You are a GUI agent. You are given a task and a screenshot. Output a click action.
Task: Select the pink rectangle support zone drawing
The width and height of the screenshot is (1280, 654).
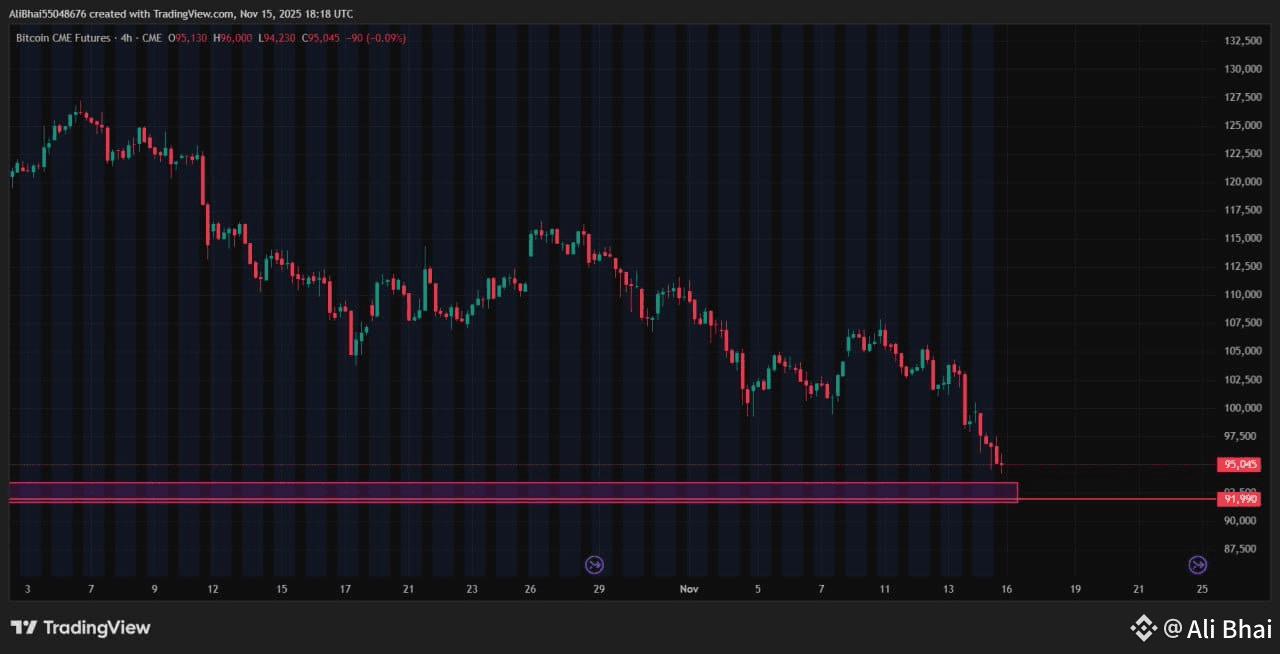513,492
